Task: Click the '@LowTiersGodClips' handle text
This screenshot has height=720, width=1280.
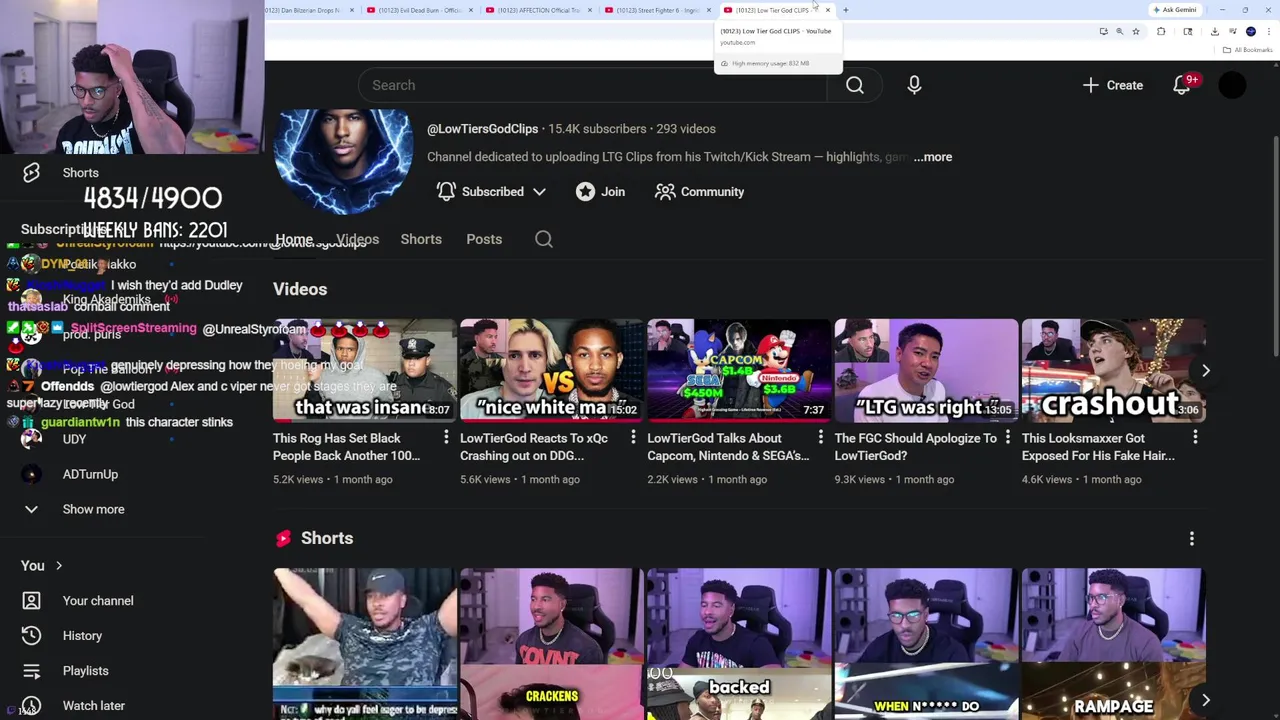Action: 482,129
